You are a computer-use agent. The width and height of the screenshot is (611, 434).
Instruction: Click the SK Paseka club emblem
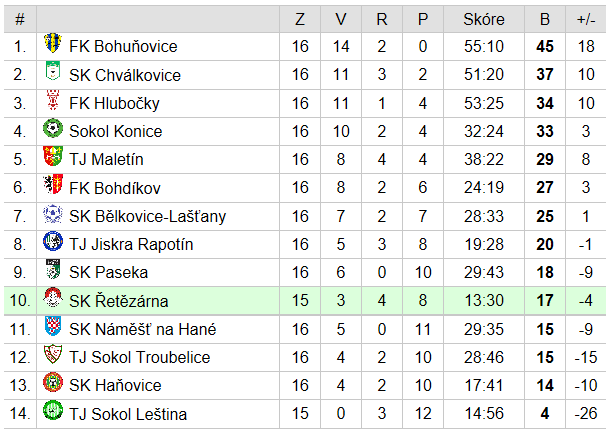(x=53, y=269)
